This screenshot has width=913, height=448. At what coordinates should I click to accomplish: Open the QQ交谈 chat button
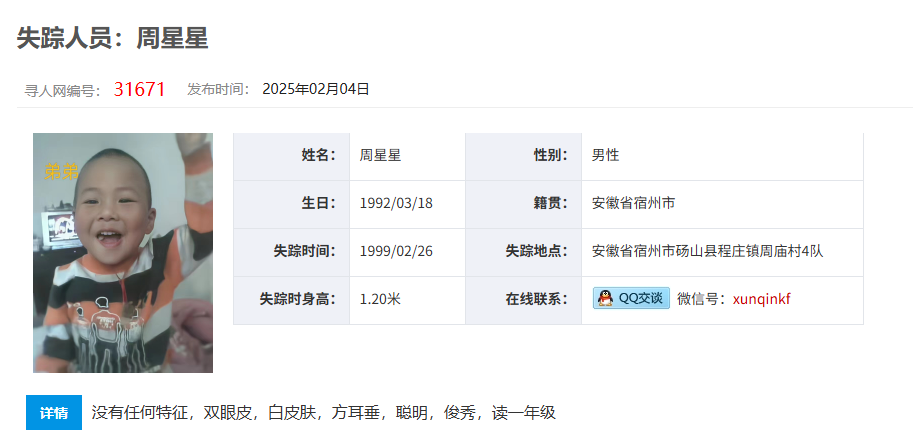(x=631, y=298)
